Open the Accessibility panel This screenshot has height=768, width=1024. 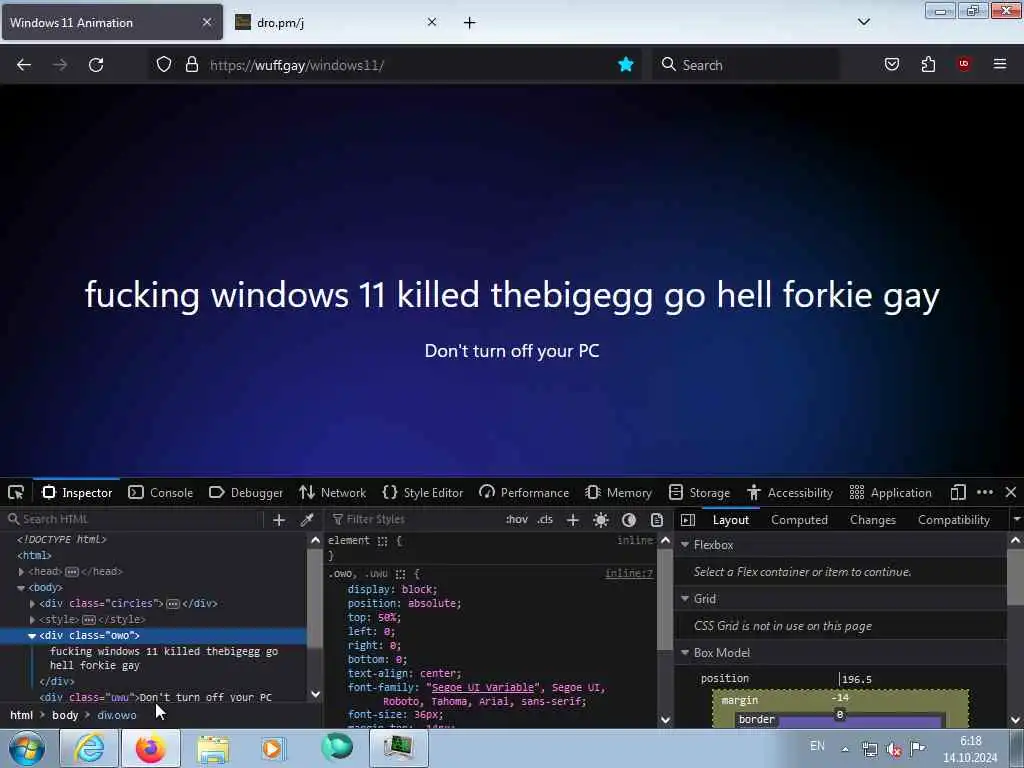(x=790, y=492)
